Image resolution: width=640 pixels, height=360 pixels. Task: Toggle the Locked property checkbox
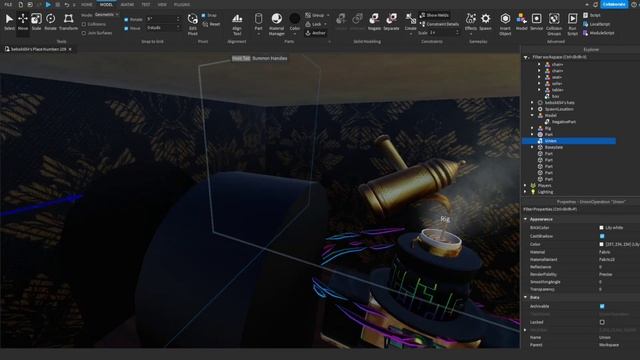click(x=602, y=322)
